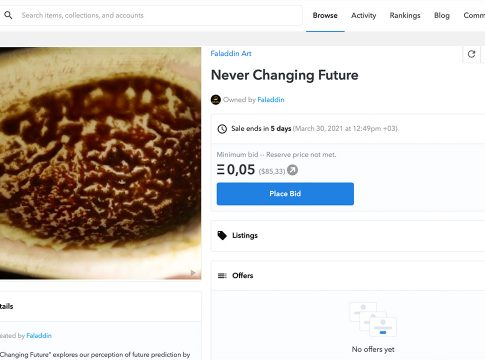The width and height of the screenshot is (485, 360).
Task: Click the refresh metadata icon
Action: pos(471,54)
